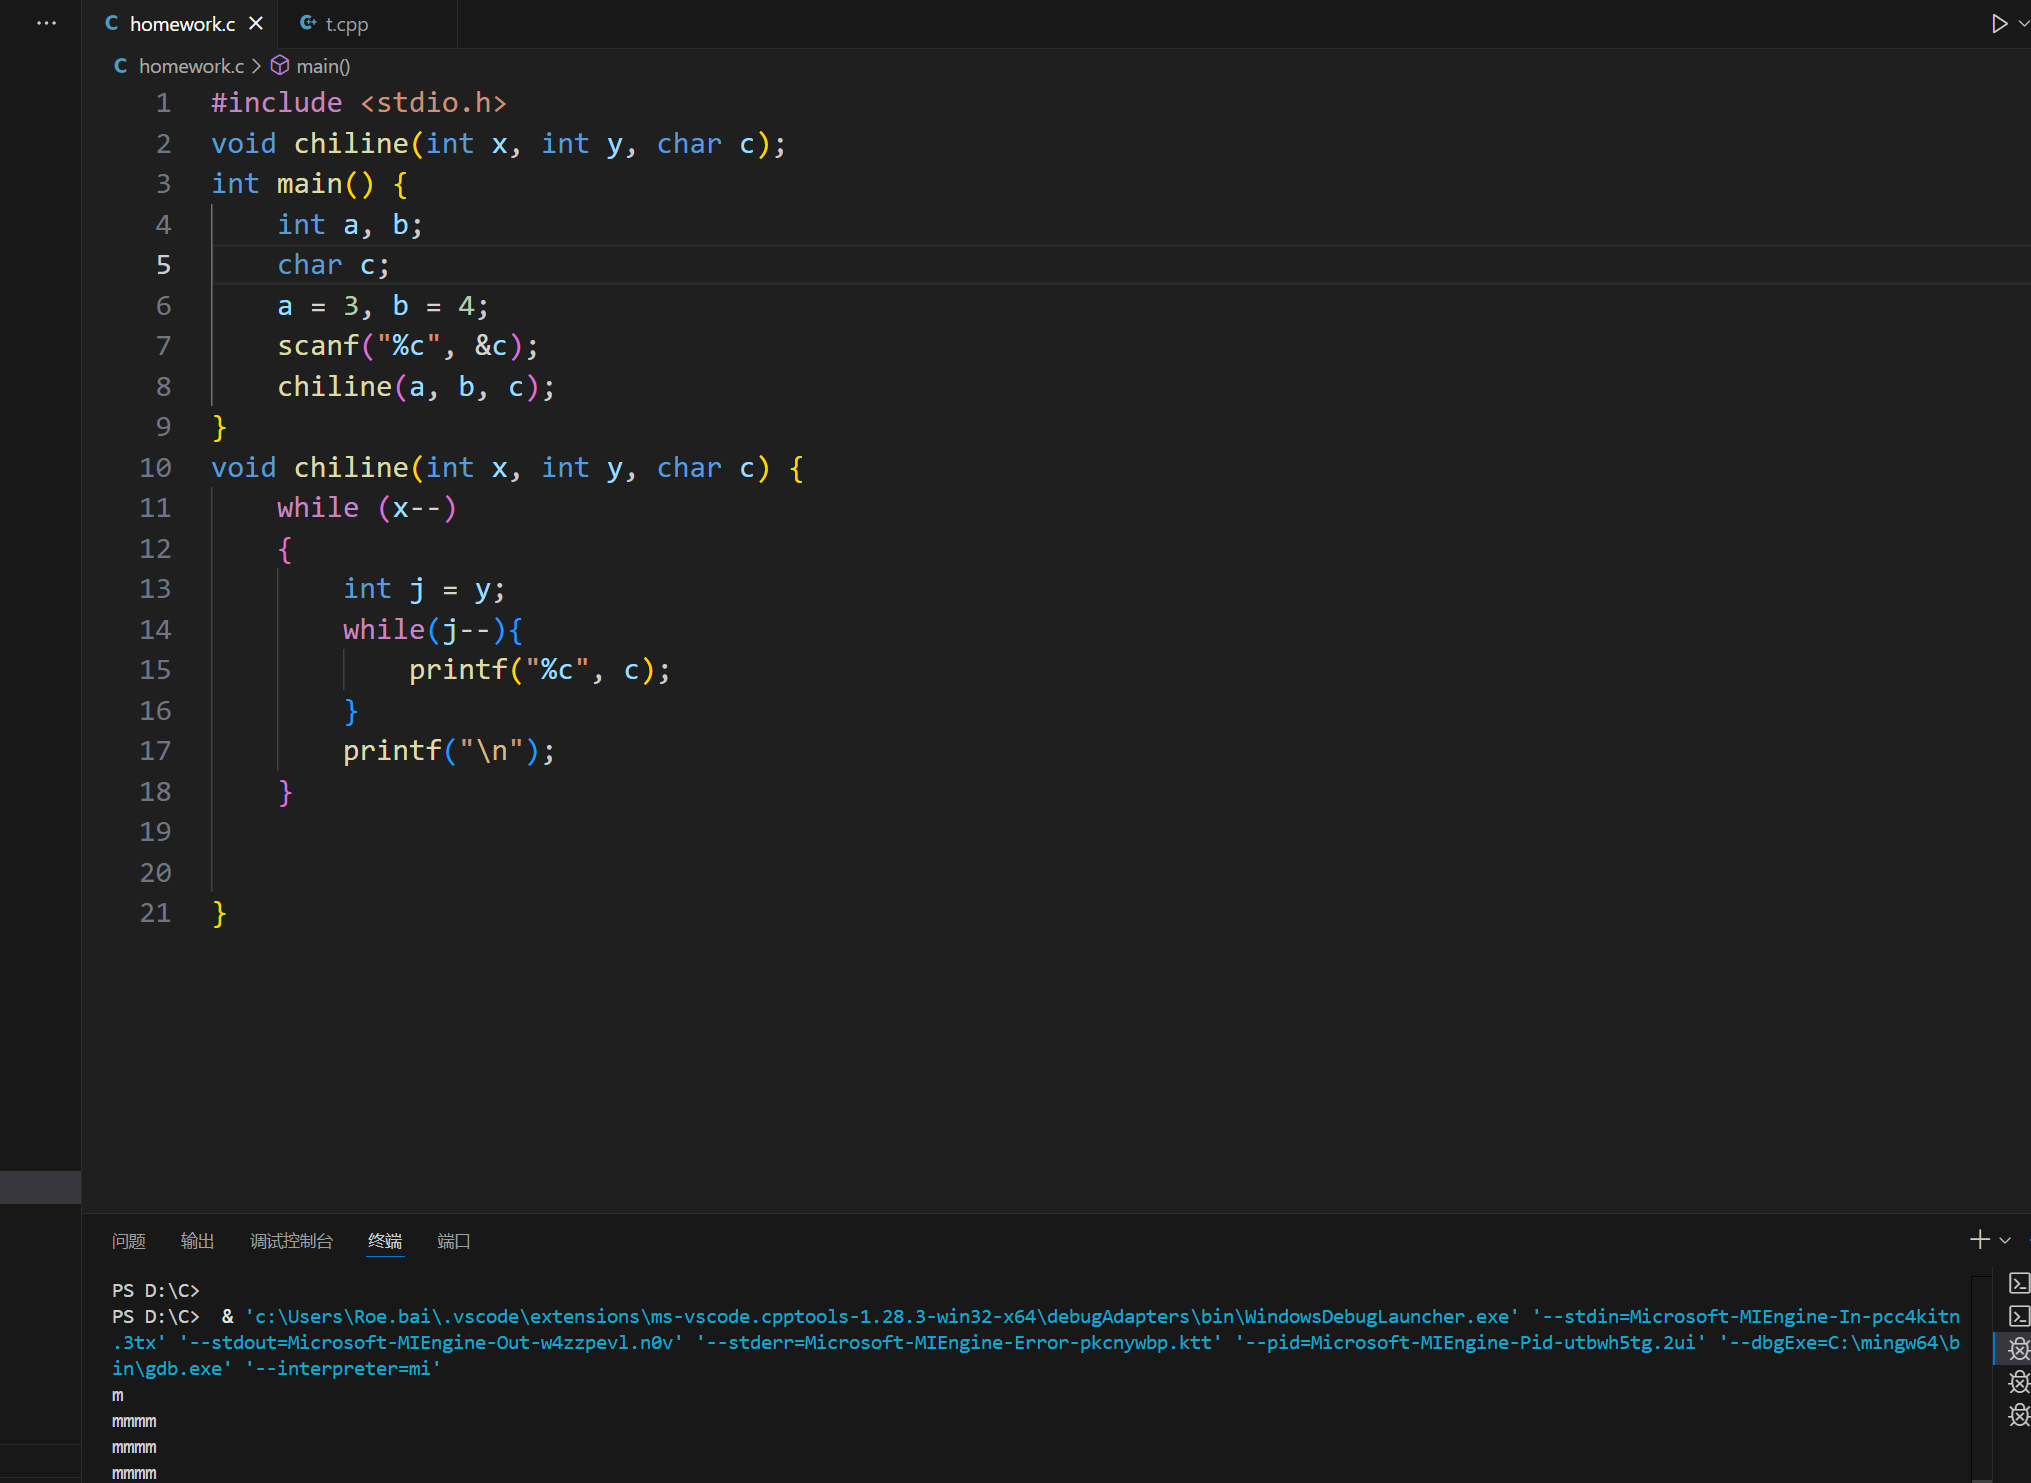
Task: Select the highlighted active debug terminal
Action: coord(2018,1349)
